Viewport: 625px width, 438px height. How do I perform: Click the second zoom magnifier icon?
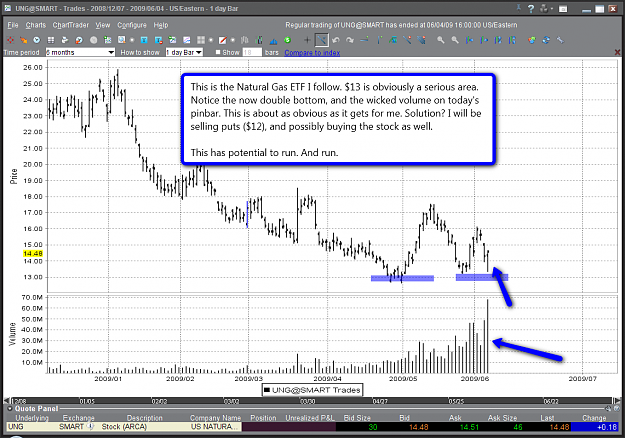(455, 40)
